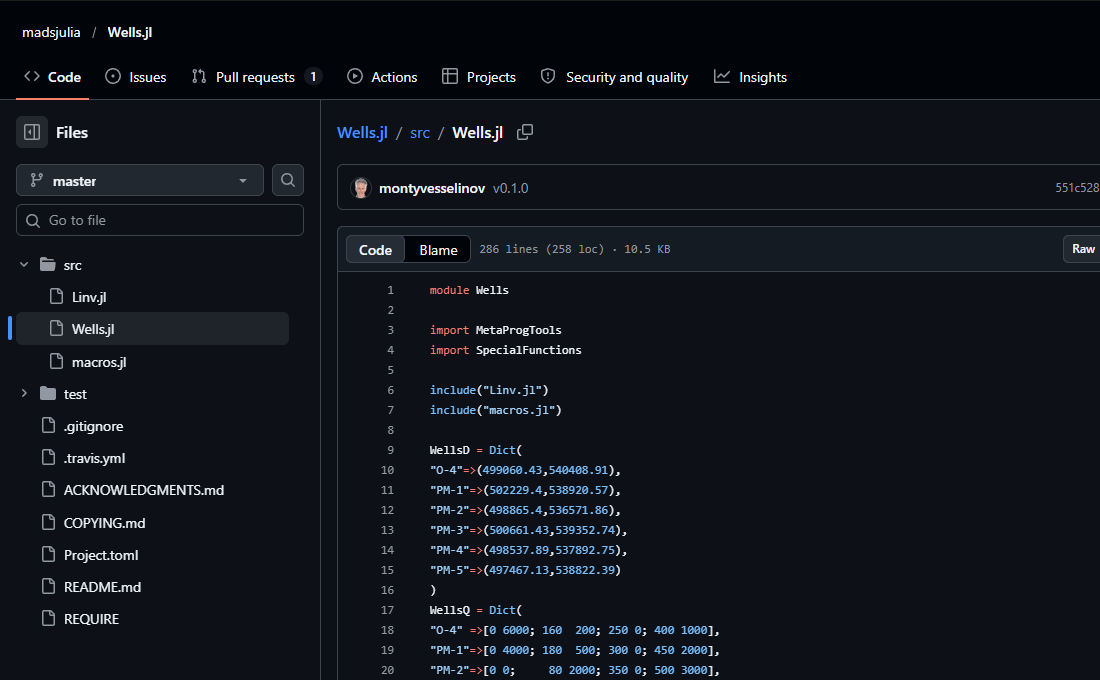Click the macros.jl file icon

(x=56, y=361)
